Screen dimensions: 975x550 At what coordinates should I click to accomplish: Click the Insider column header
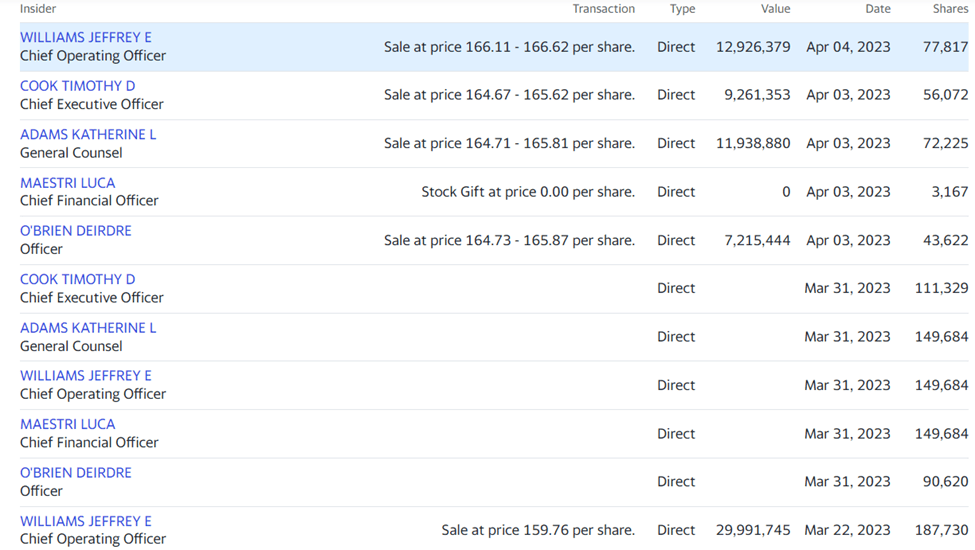(x=38, y=9)
